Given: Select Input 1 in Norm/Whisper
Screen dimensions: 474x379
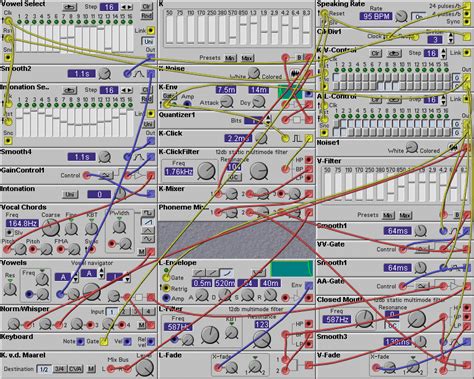Looking at the screenshot, I should tap(111, 312).
